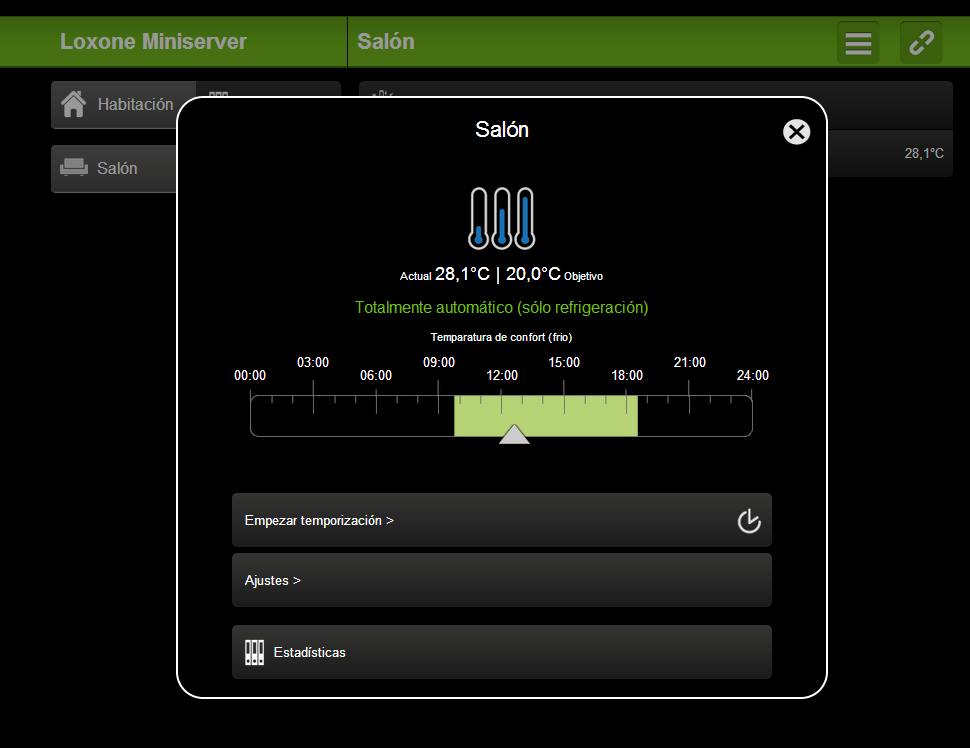Click the Loxone Miniserver title

pyautogui.click(x=153, y=42)
